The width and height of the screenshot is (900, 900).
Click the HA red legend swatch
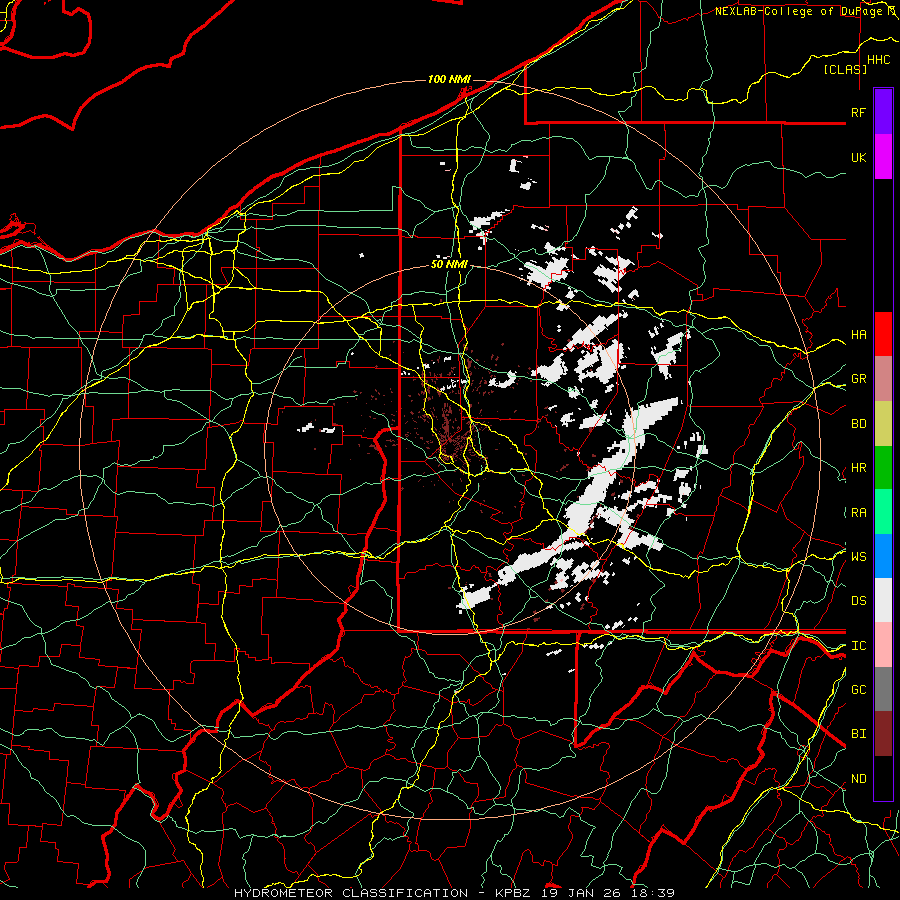coord(883,334)
